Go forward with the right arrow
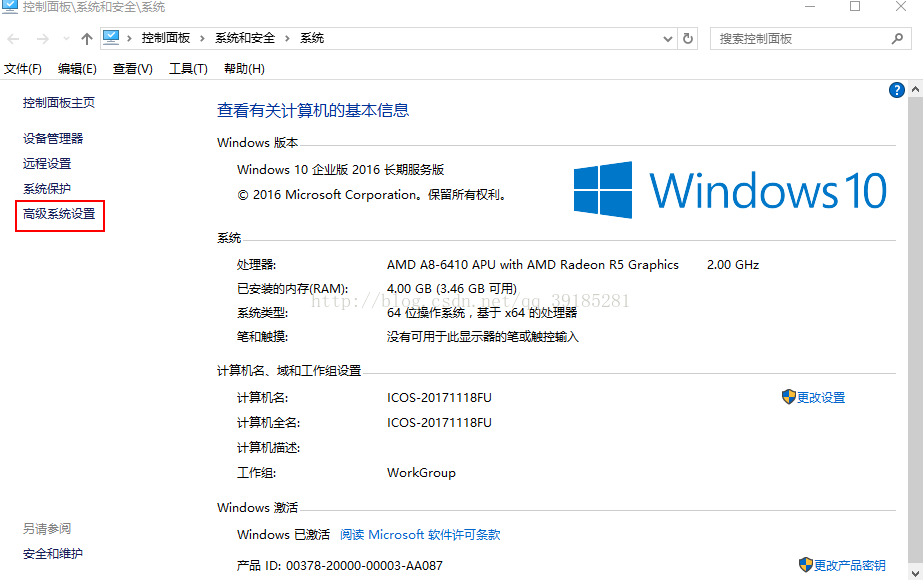Image resolution: width=923 pixels, height=580 pixels. 43,39
